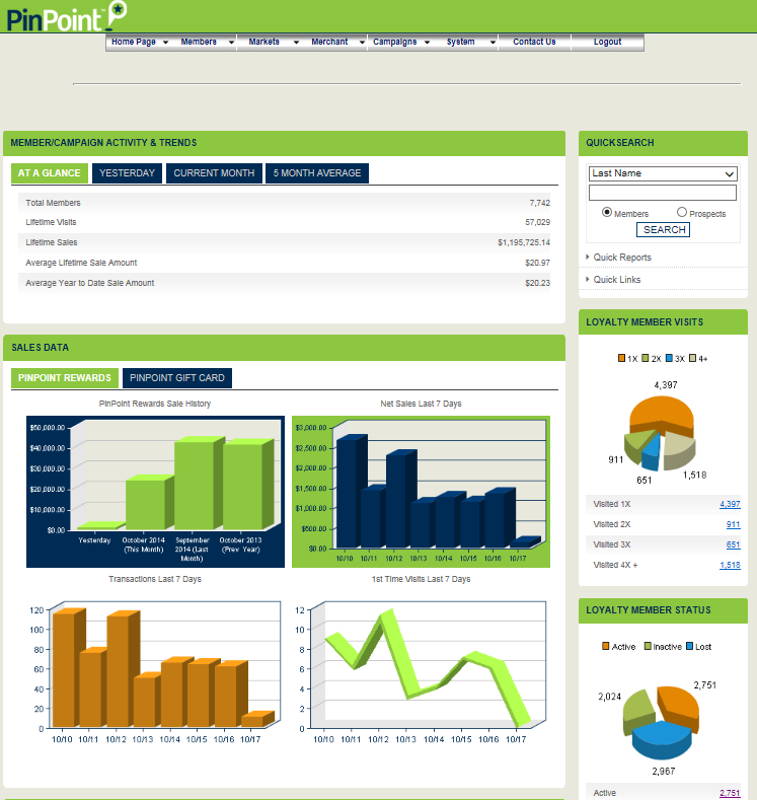Click the Active orange legend swatch
This screenshot has height=800, width=757.
point(605,646)
